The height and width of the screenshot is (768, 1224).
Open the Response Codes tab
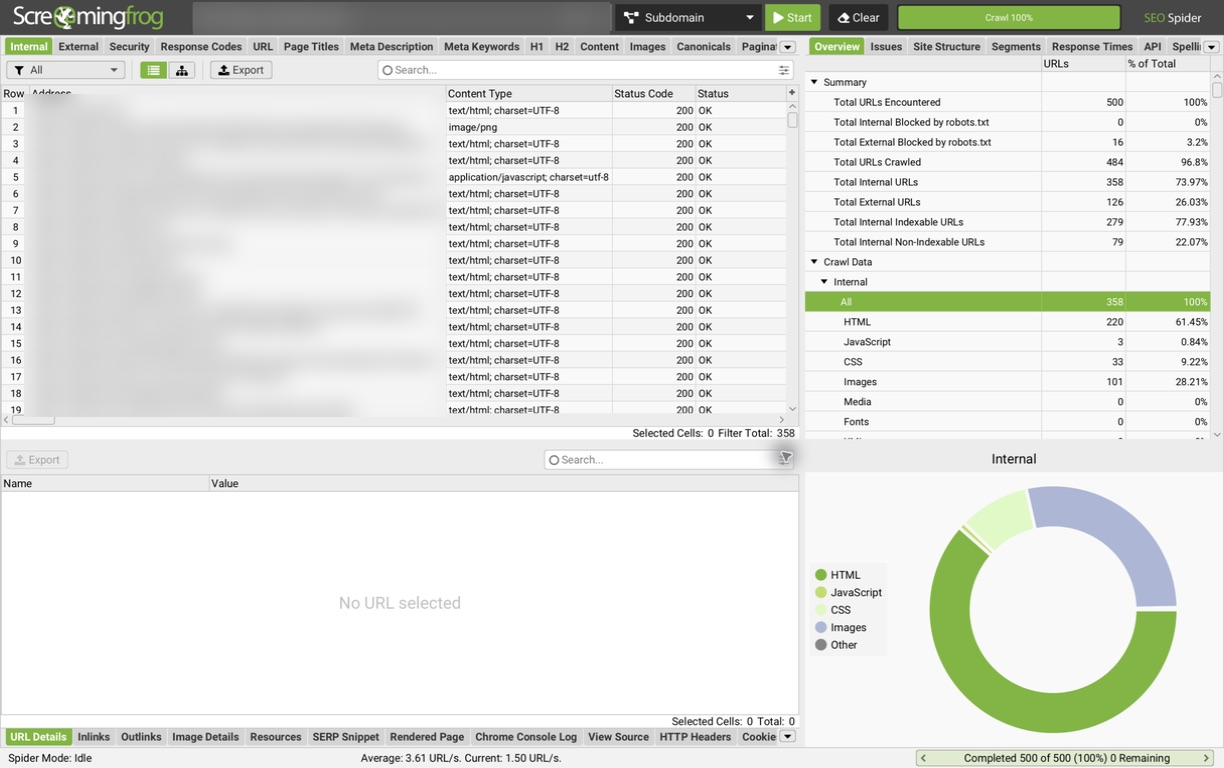pyautogui.click(x=201, y=47)
